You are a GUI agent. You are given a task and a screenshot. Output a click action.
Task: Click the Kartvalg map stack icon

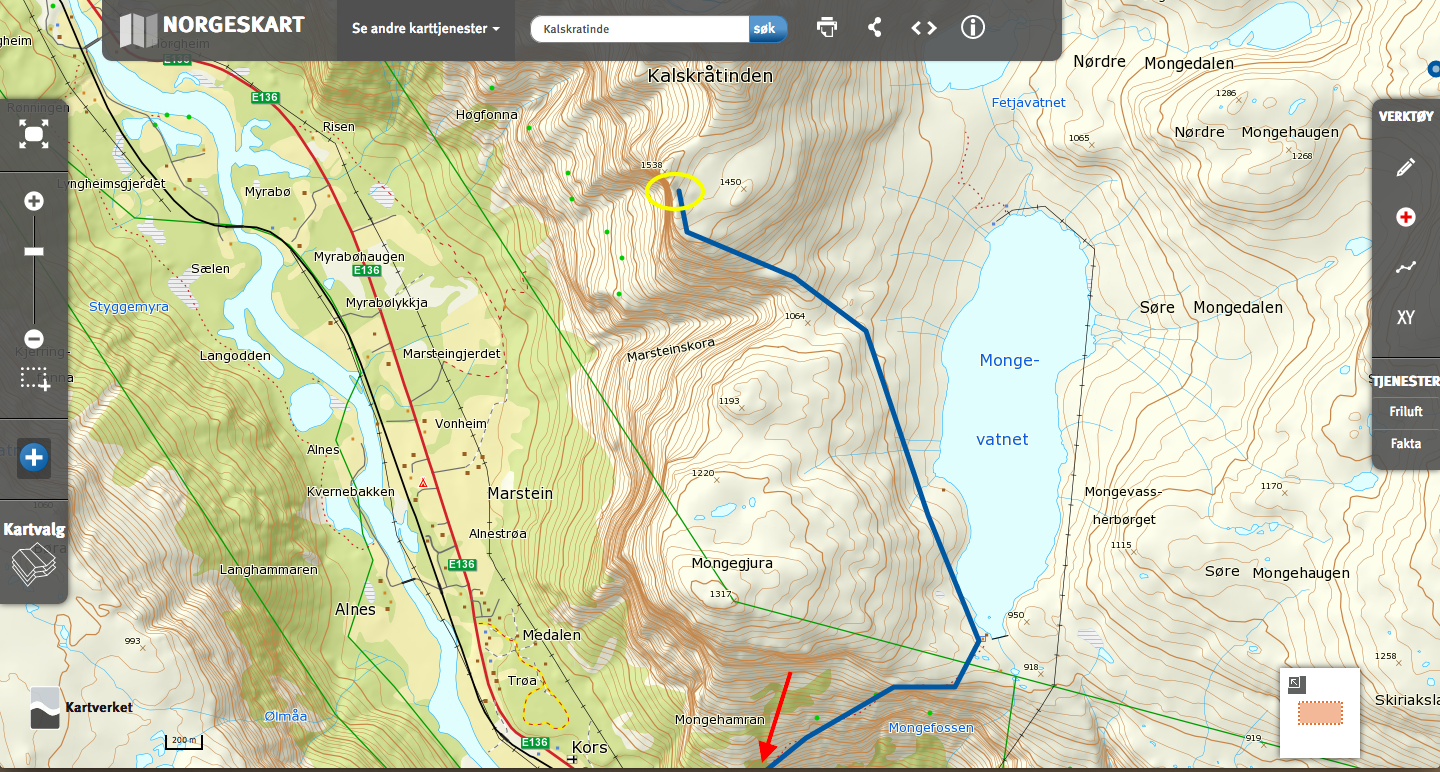(x=34, y=564)
